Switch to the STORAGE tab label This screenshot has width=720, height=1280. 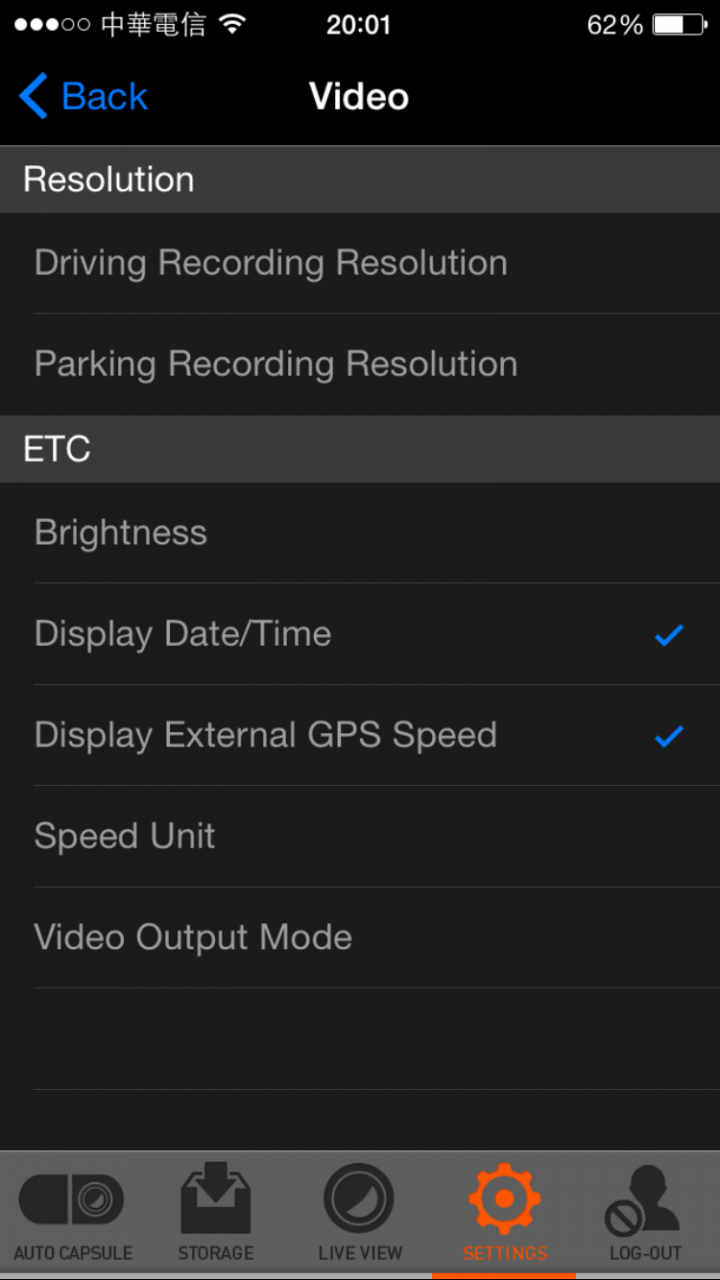click(x=216, y=1253)
